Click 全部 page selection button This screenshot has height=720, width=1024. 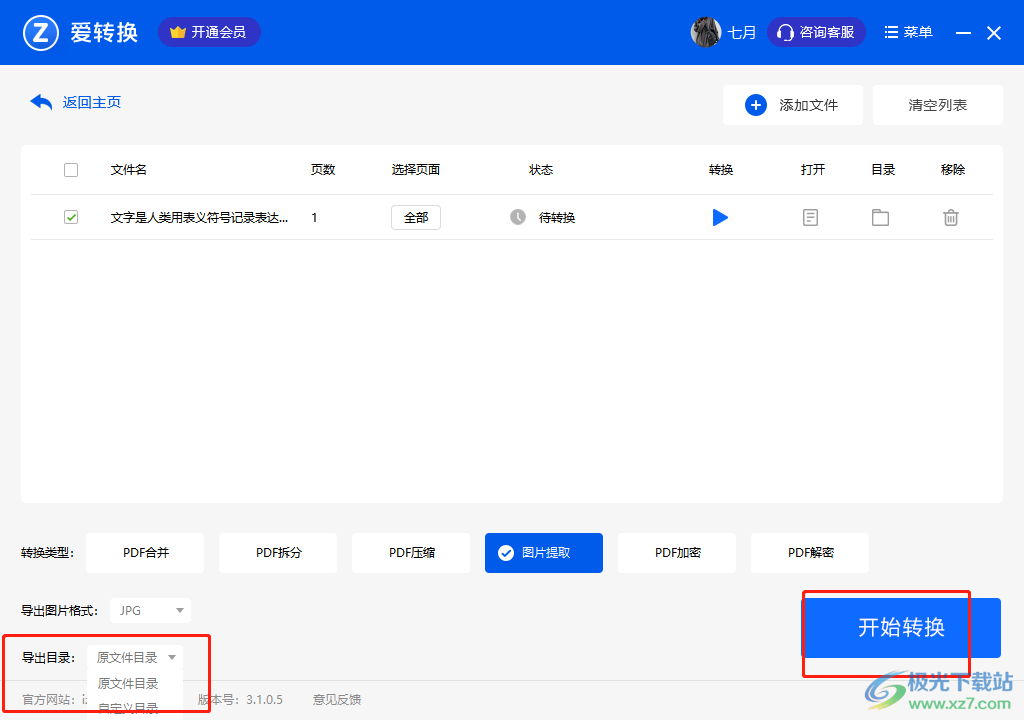(416, 217)
